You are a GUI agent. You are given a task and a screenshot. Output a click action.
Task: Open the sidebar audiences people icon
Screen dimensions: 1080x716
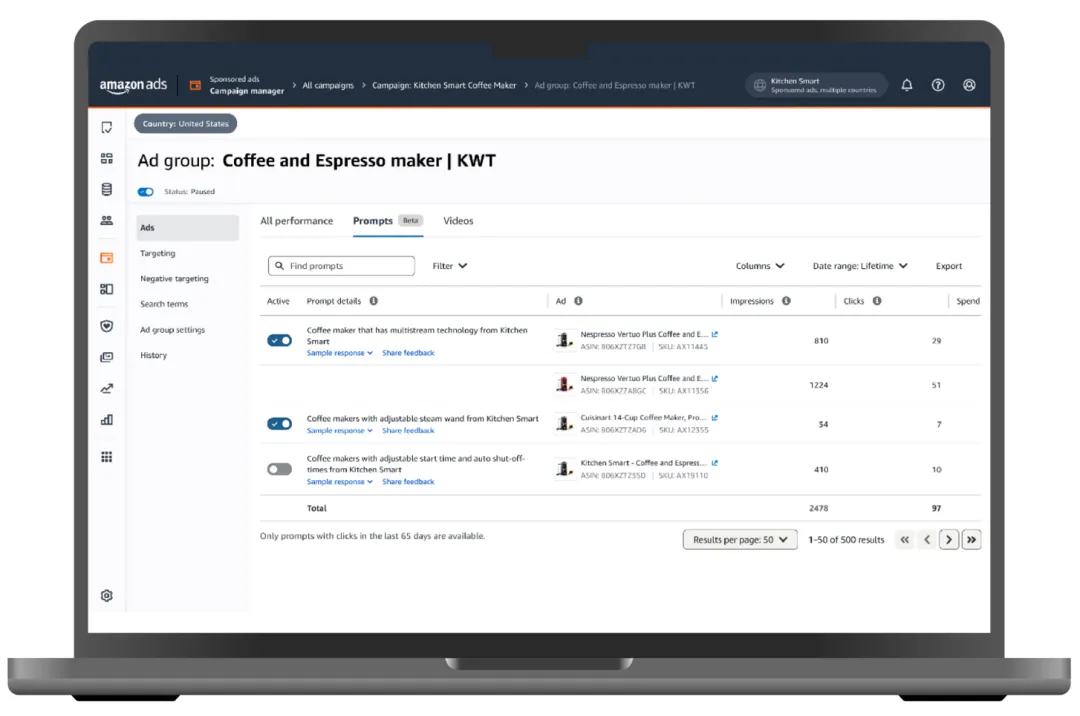(107, 220)
